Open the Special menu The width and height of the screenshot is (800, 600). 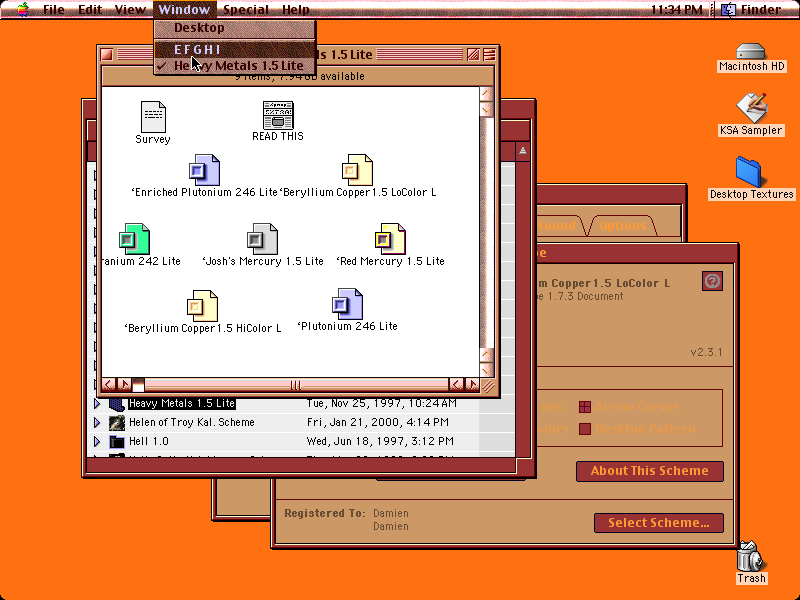point(246,9)
